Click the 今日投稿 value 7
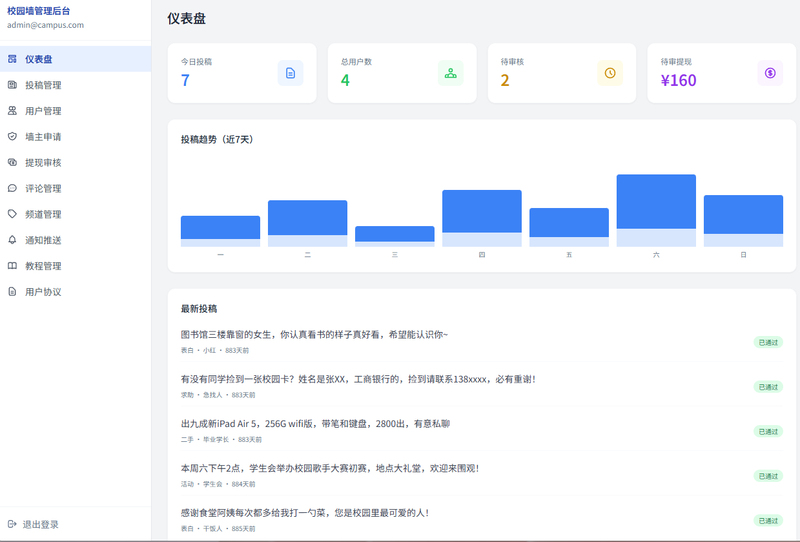This screenshot has width=800, height=542. (185, 80)
